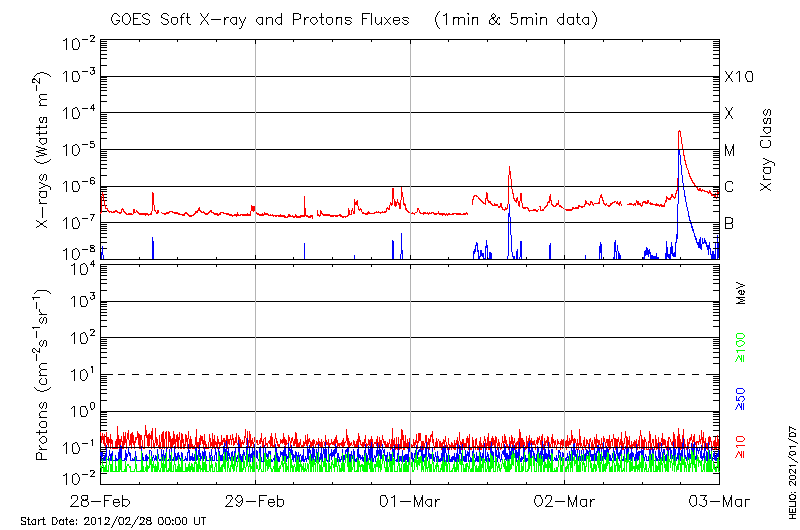800x530 pixels.
Task: Click the Xray Class right axis title
Action: tap(767, 150)
